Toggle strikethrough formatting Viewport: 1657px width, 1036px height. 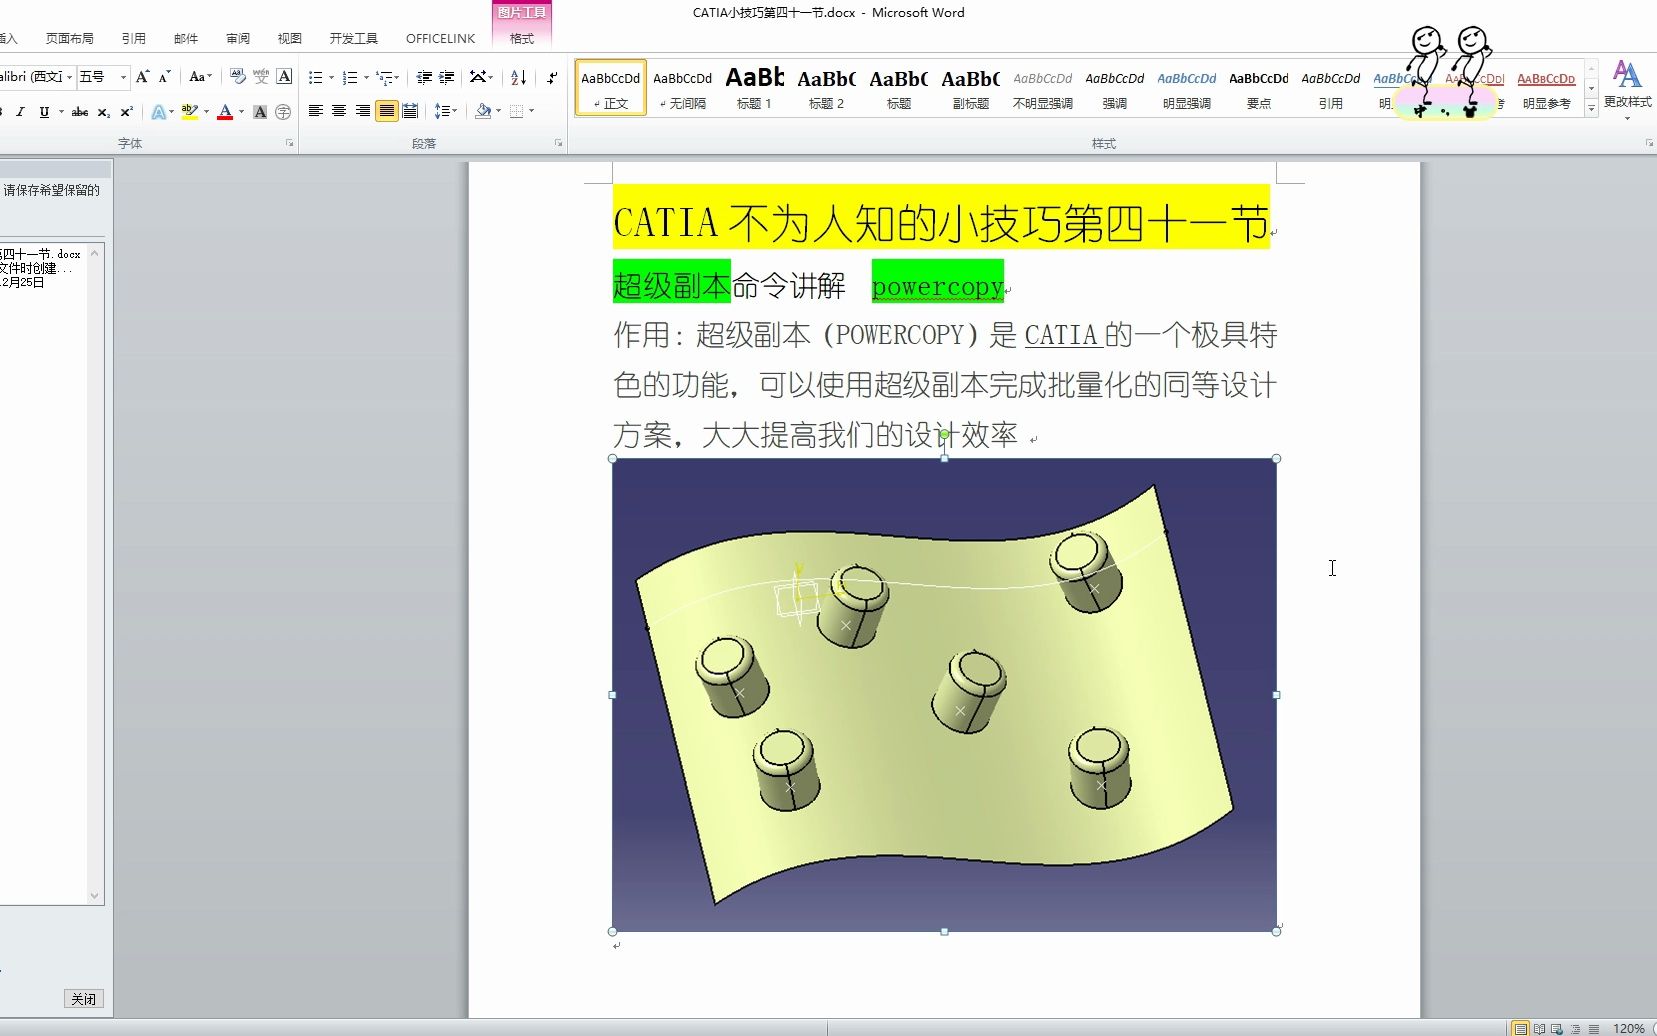pyautogui.click(x=80, y=112)
